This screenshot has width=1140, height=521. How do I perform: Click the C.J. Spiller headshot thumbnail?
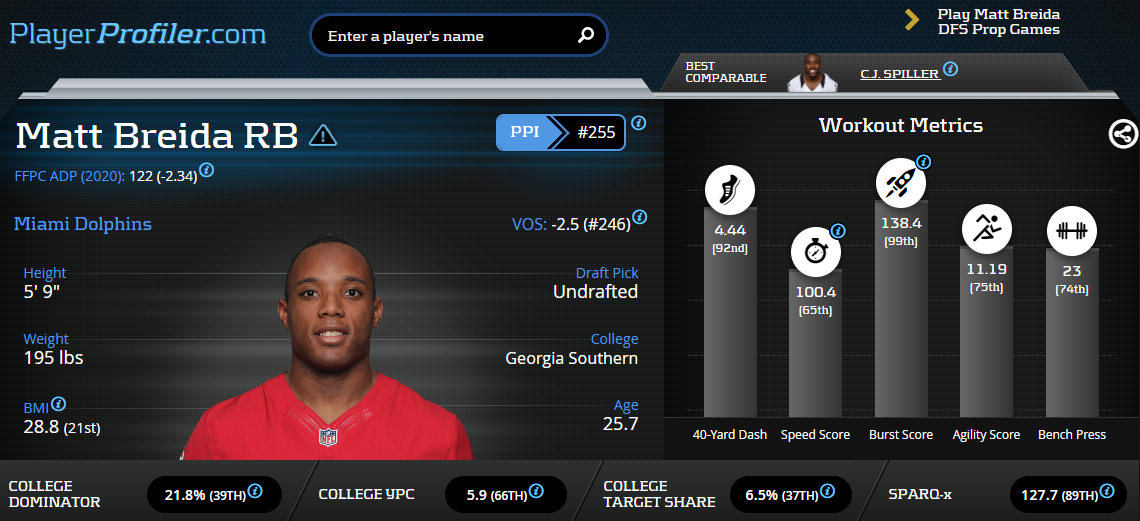pyautogui.click(x=812, y=73)
